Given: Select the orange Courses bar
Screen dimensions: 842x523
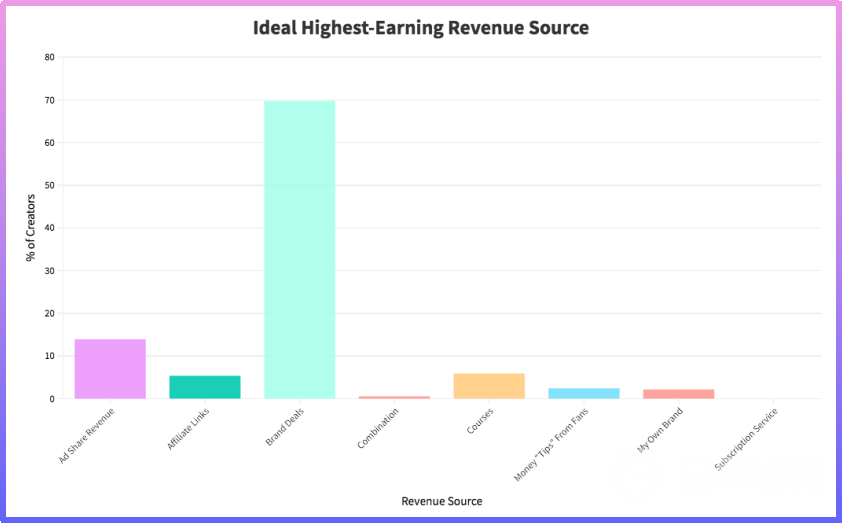Looking at the screenshot, I should click(x=489, y=386).
